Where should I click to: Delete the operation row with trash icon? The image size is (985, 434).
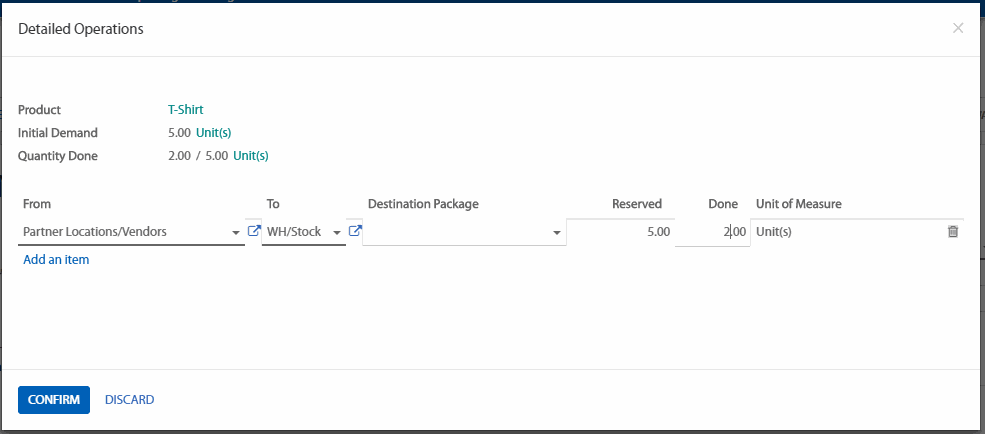tap(952, 232)
